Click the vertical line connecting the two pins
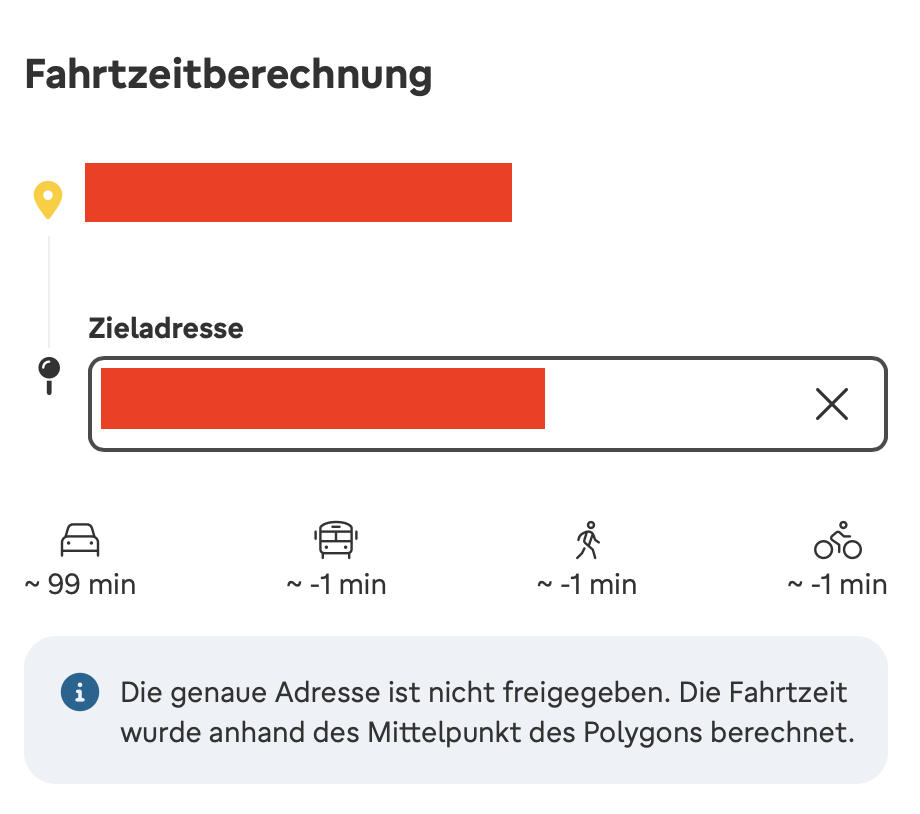The width and height of the screenshot is (920, 814). pos(48,290)
